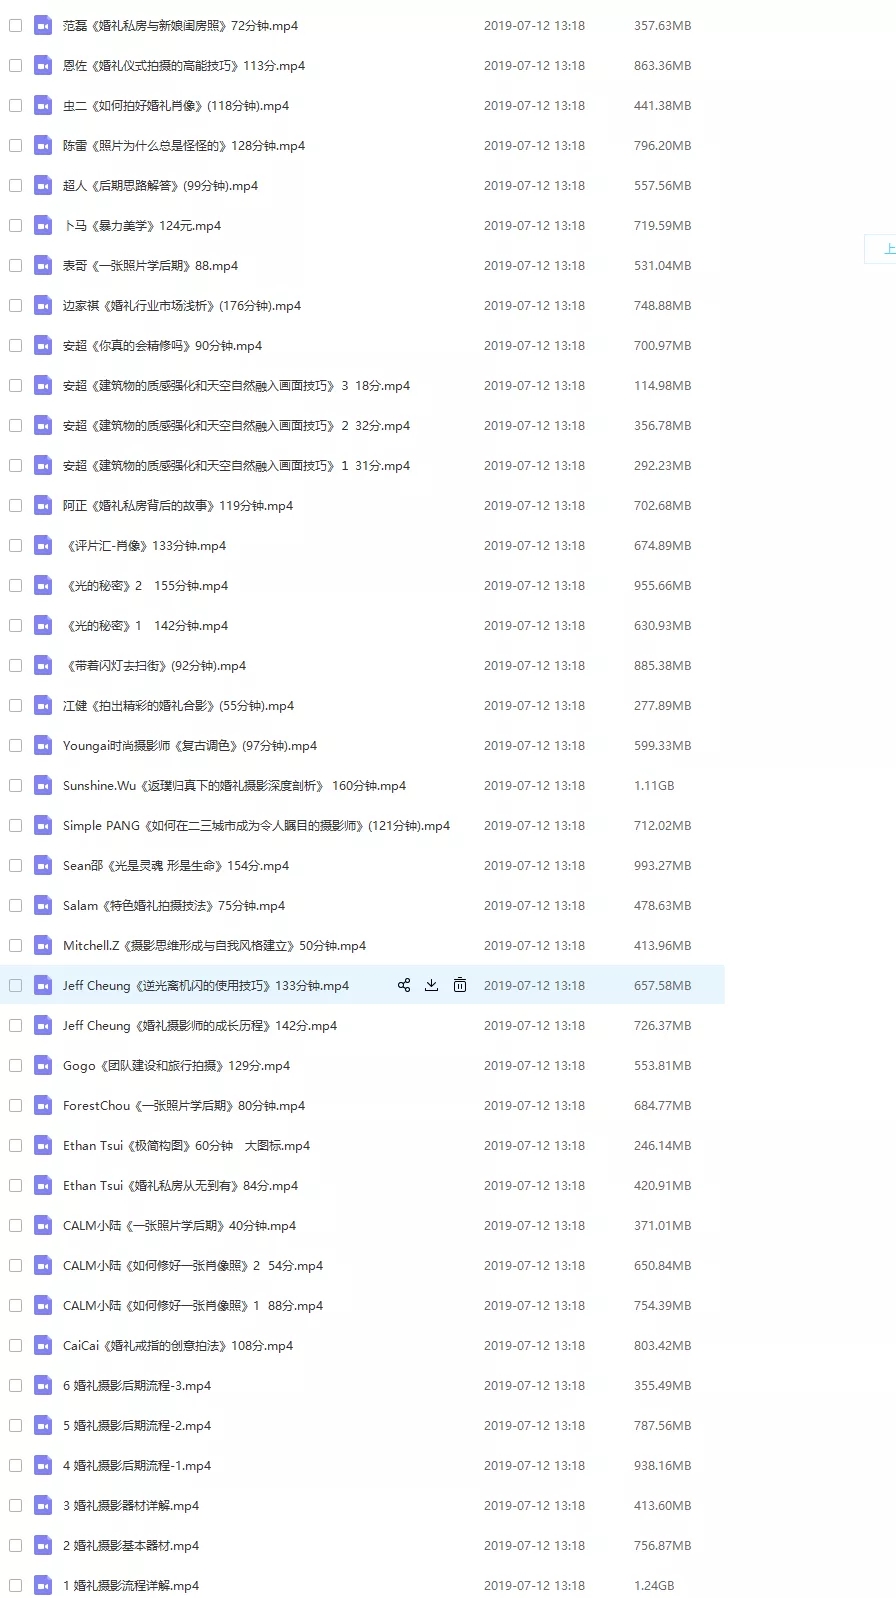Tick checkbox for 《光的秘密》1 142分钟.mp4

click(15, 625)
